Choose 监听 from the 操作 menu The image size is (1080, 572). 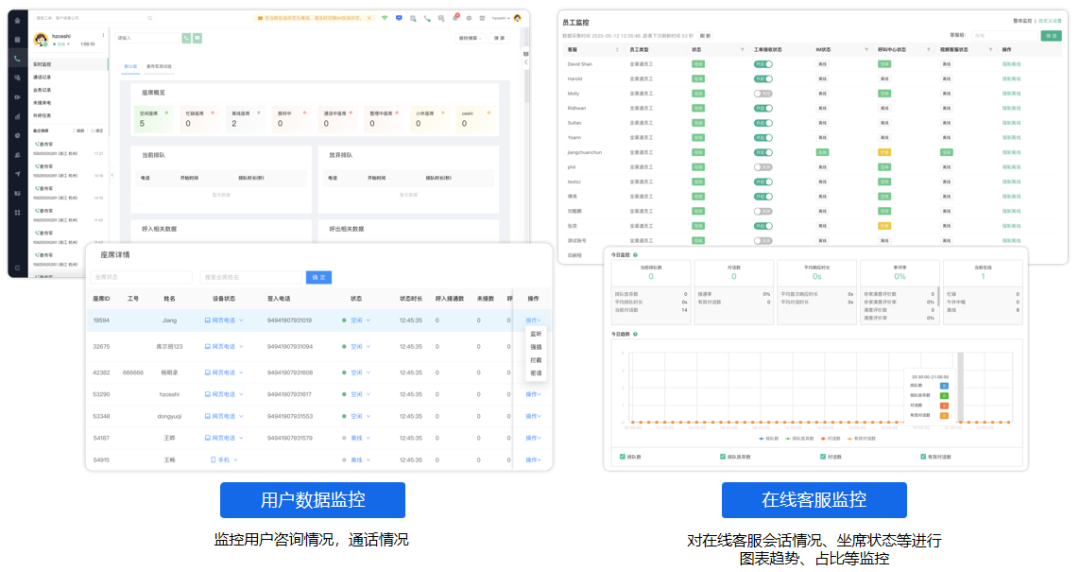536,334
